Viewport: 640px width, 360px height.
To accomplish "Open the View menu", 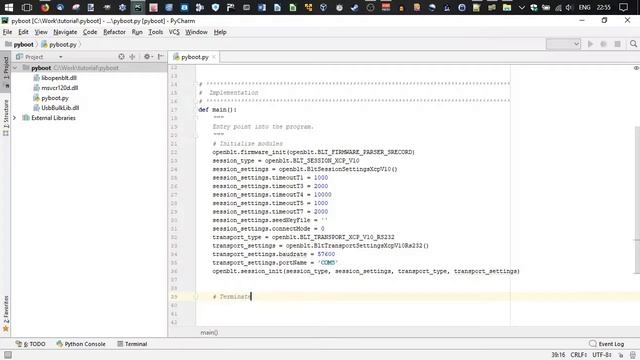I will pyautogui.click(x=41, y=32).
